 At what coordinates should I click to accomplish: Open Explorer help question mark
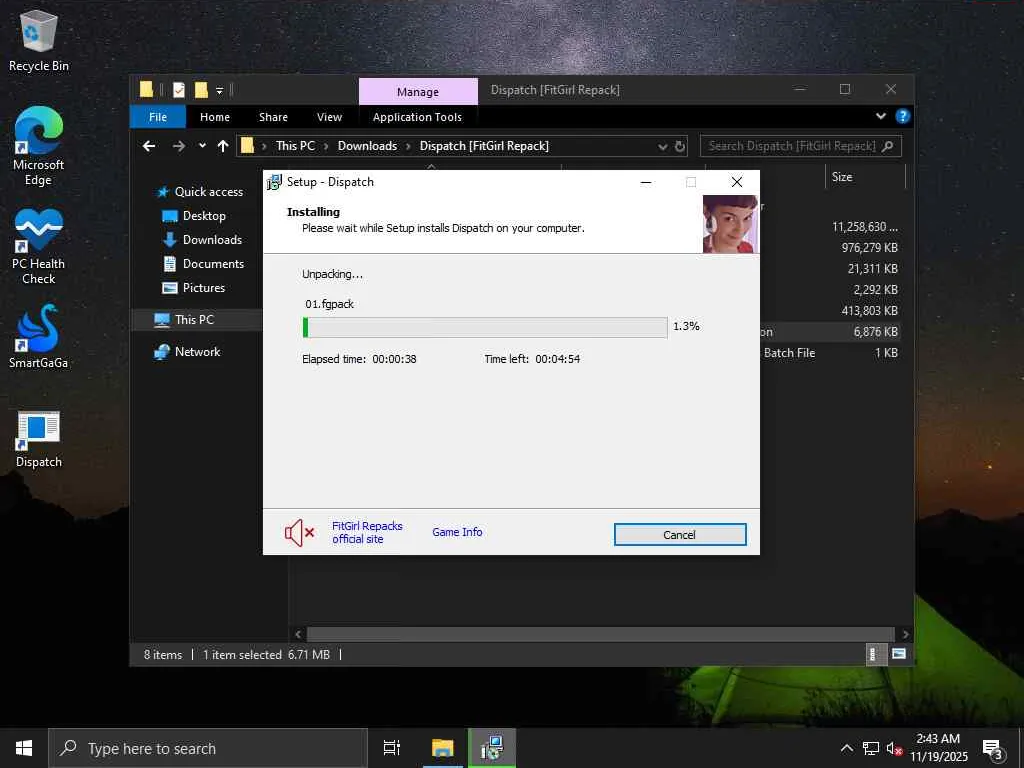pos(903,116)
